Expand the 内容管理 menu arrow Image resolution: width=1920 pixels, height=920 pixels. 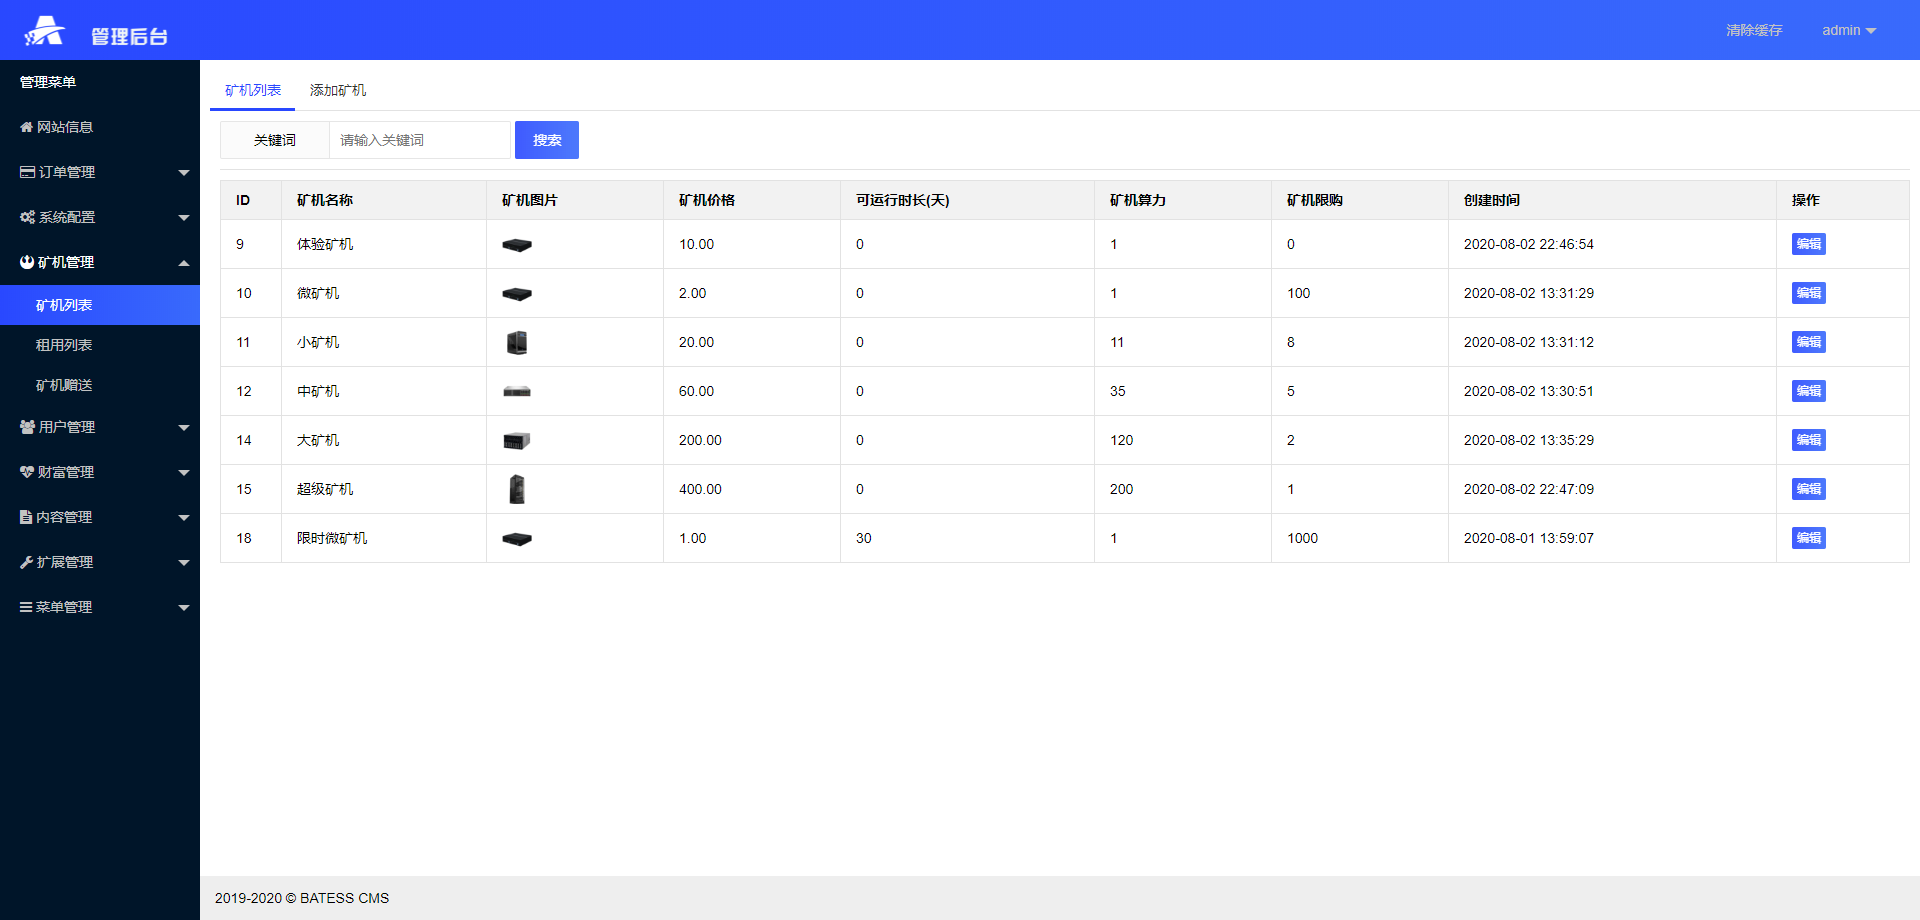coord(184,518)
